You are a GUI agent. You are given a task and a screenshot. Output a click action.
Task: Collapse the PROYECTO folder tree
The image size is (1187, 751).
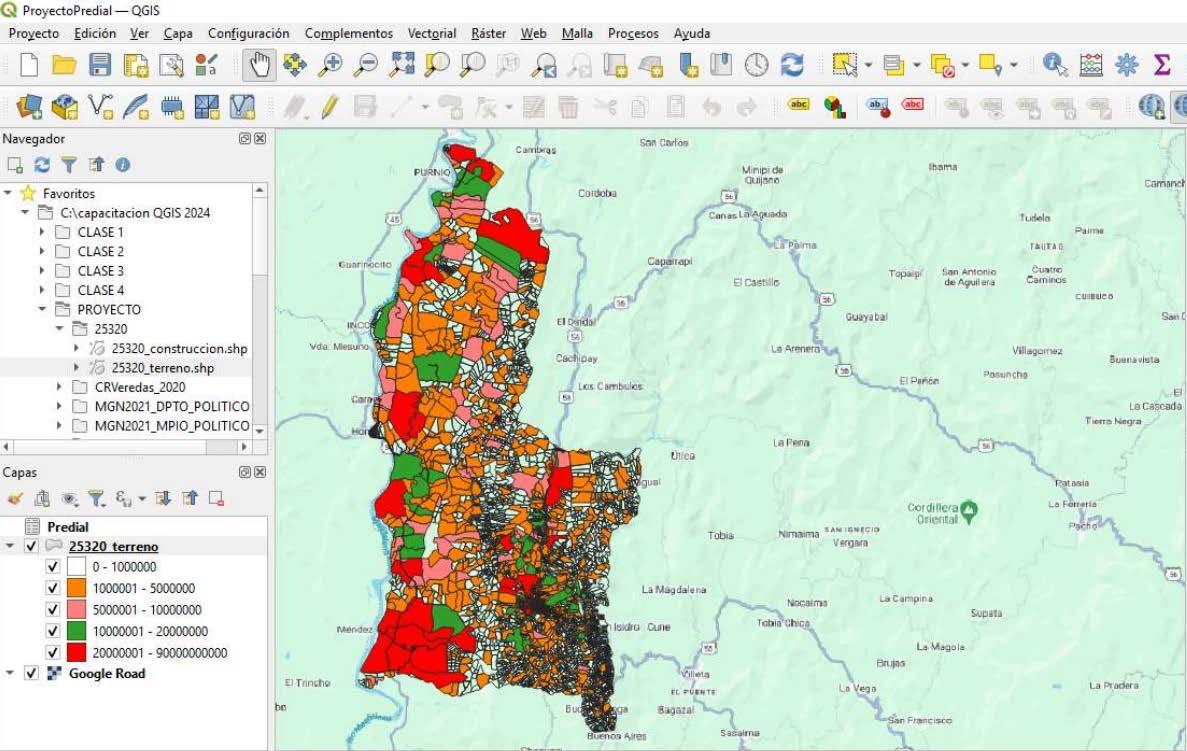[42, 309]
